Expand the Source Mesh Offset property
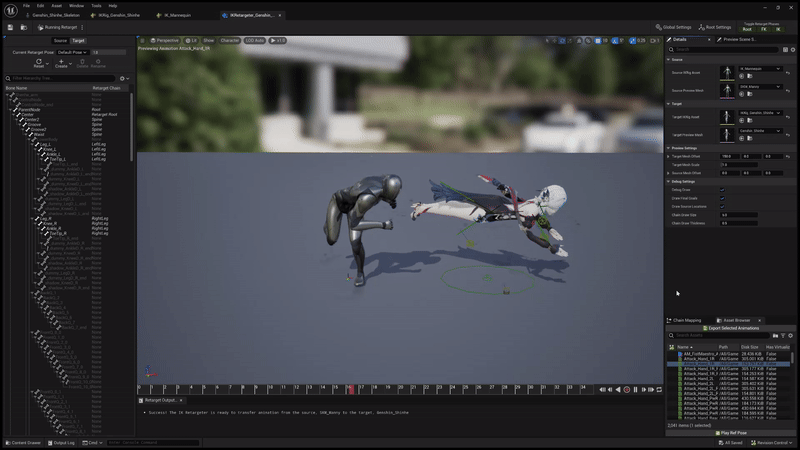Viewport: 800px width, 450px height. coord(668,173)
